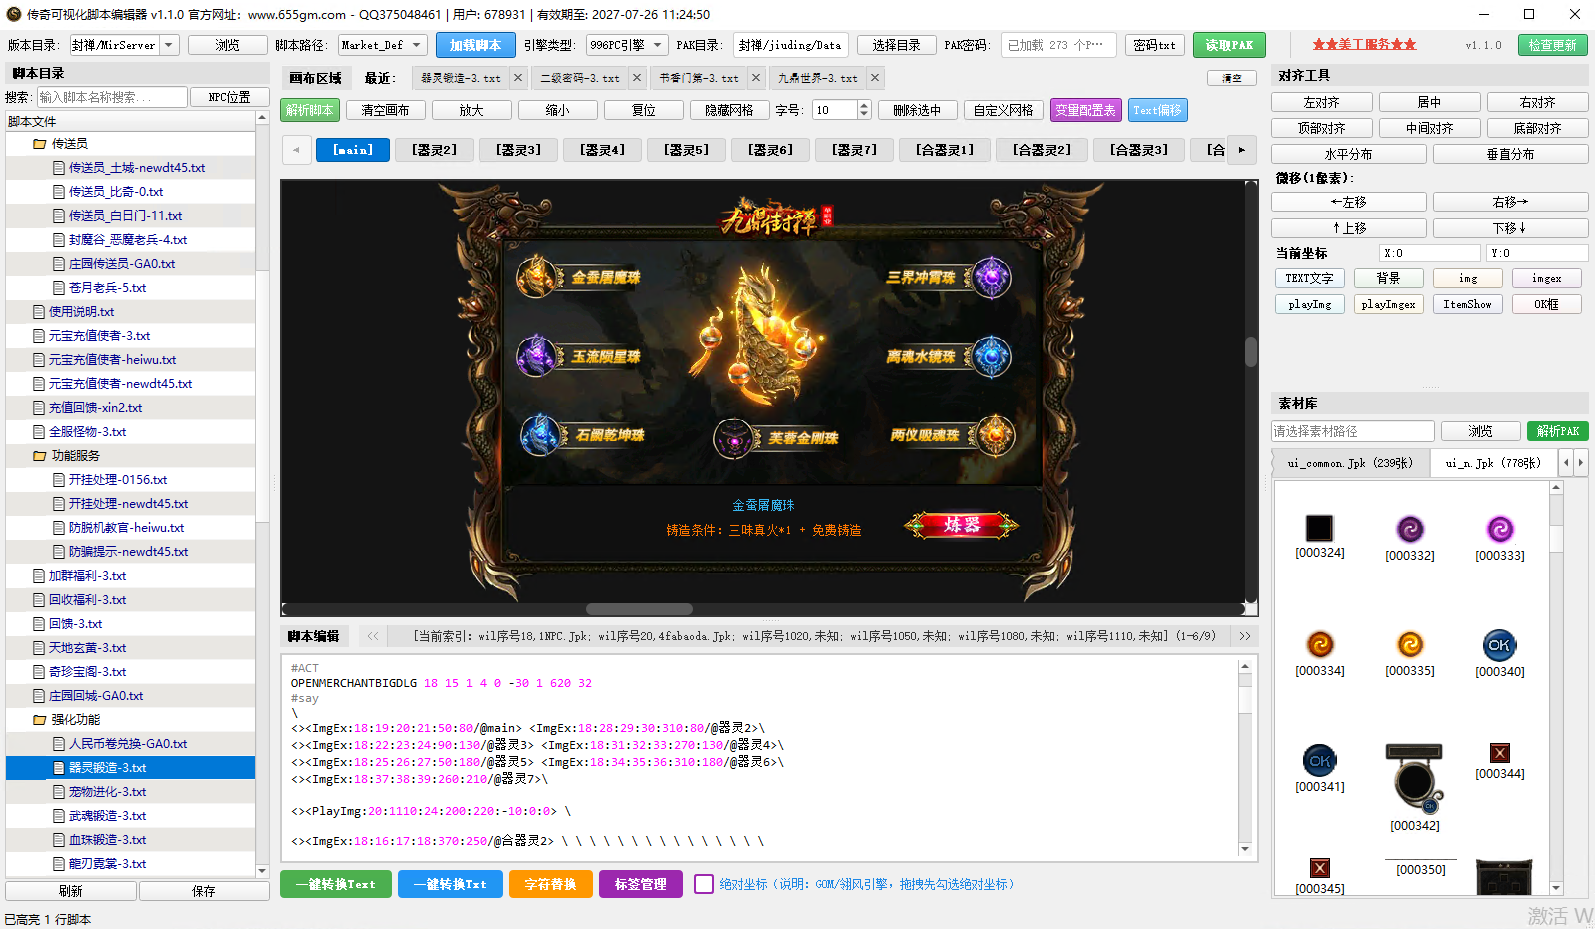Collapse the 强化功能 folder in the script tree
The height and width of the screenshot is (929, 1595).
(40, 720)
